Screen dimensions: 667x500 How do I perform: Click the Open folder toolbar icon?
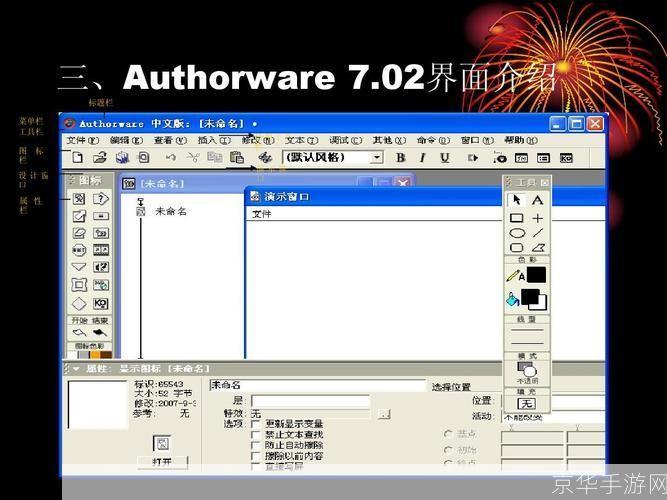pyautogui.click(x=100, y=157)
